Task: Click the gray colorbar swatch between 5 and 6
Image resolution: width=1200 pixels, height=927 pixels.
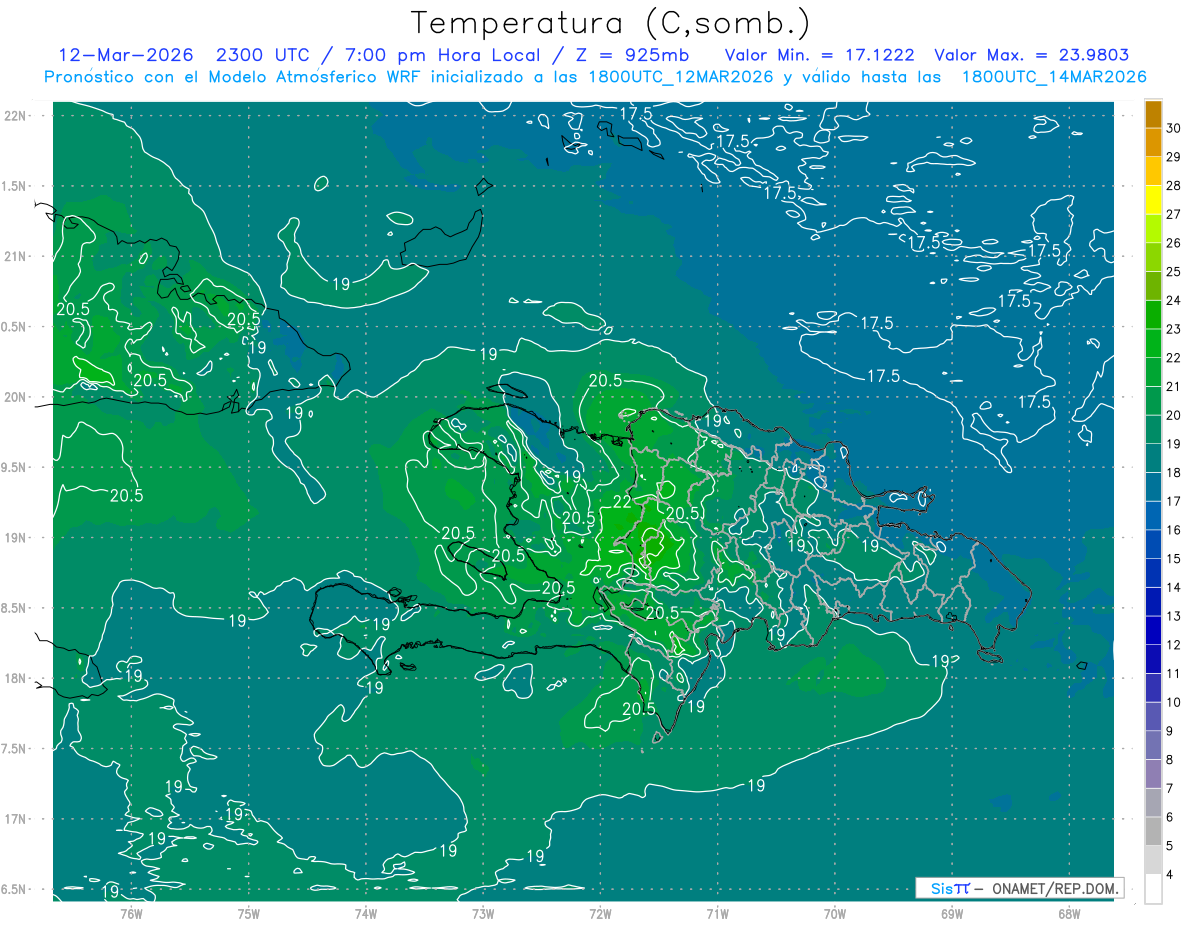Action: (1153, 831)
